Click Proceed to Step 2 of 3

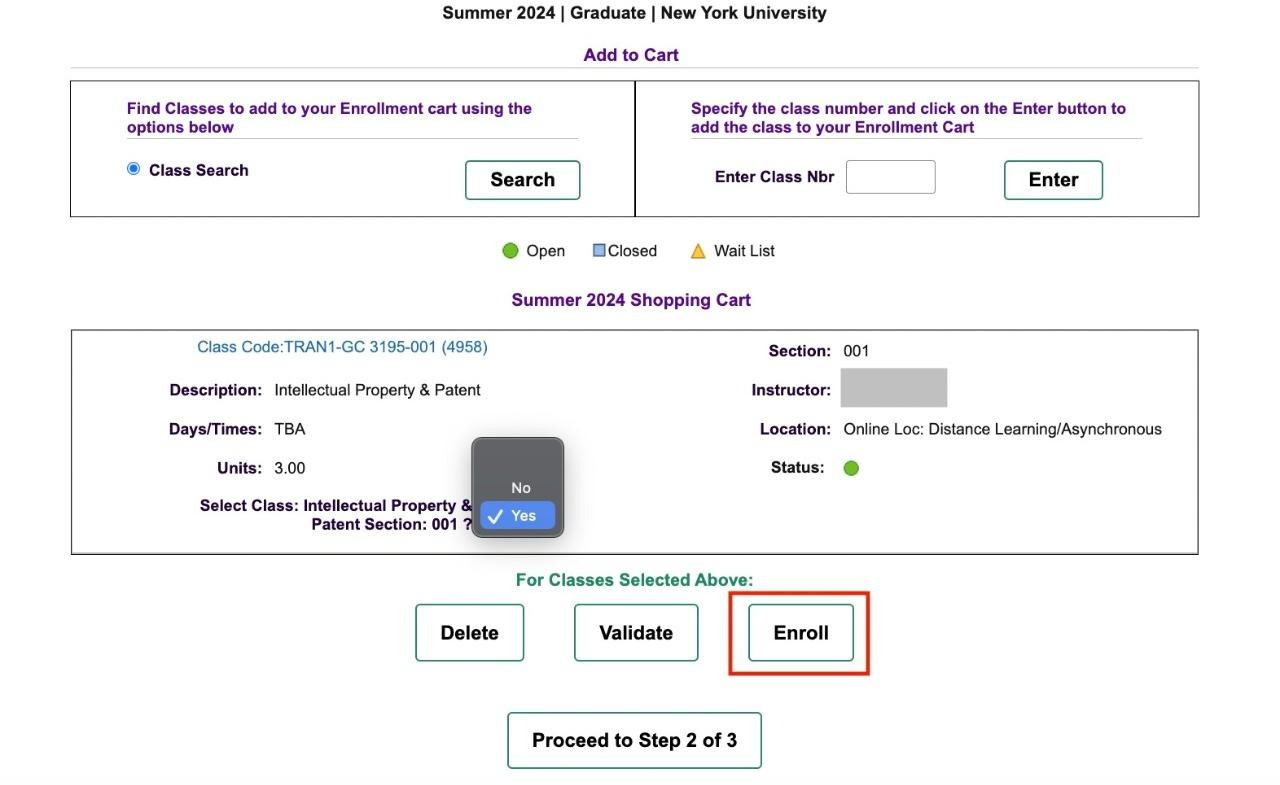pos(634,741)
